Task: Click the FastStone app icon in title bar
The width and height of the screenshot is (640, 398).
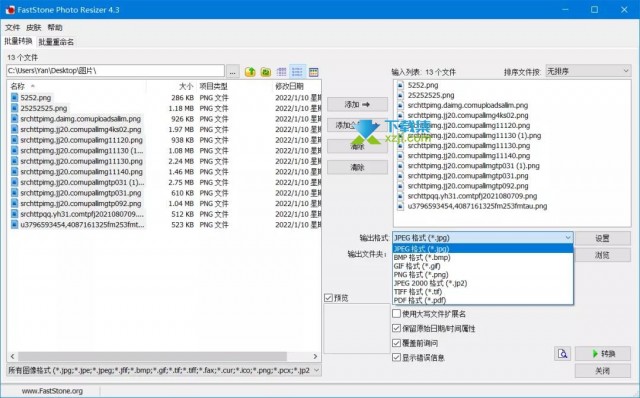Action: tap(10, 10)
